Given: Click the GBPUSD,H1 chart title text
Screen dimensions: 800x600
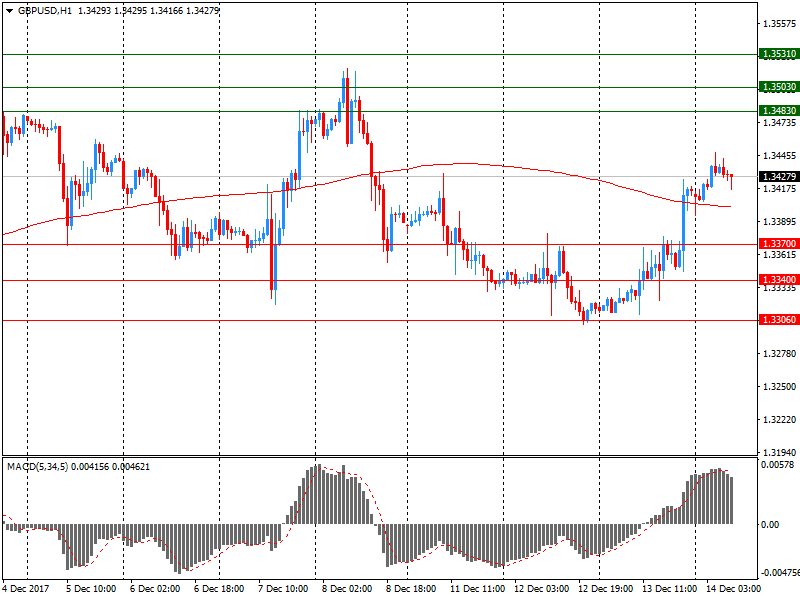Looking at the screenshot, I should (45, 11).
